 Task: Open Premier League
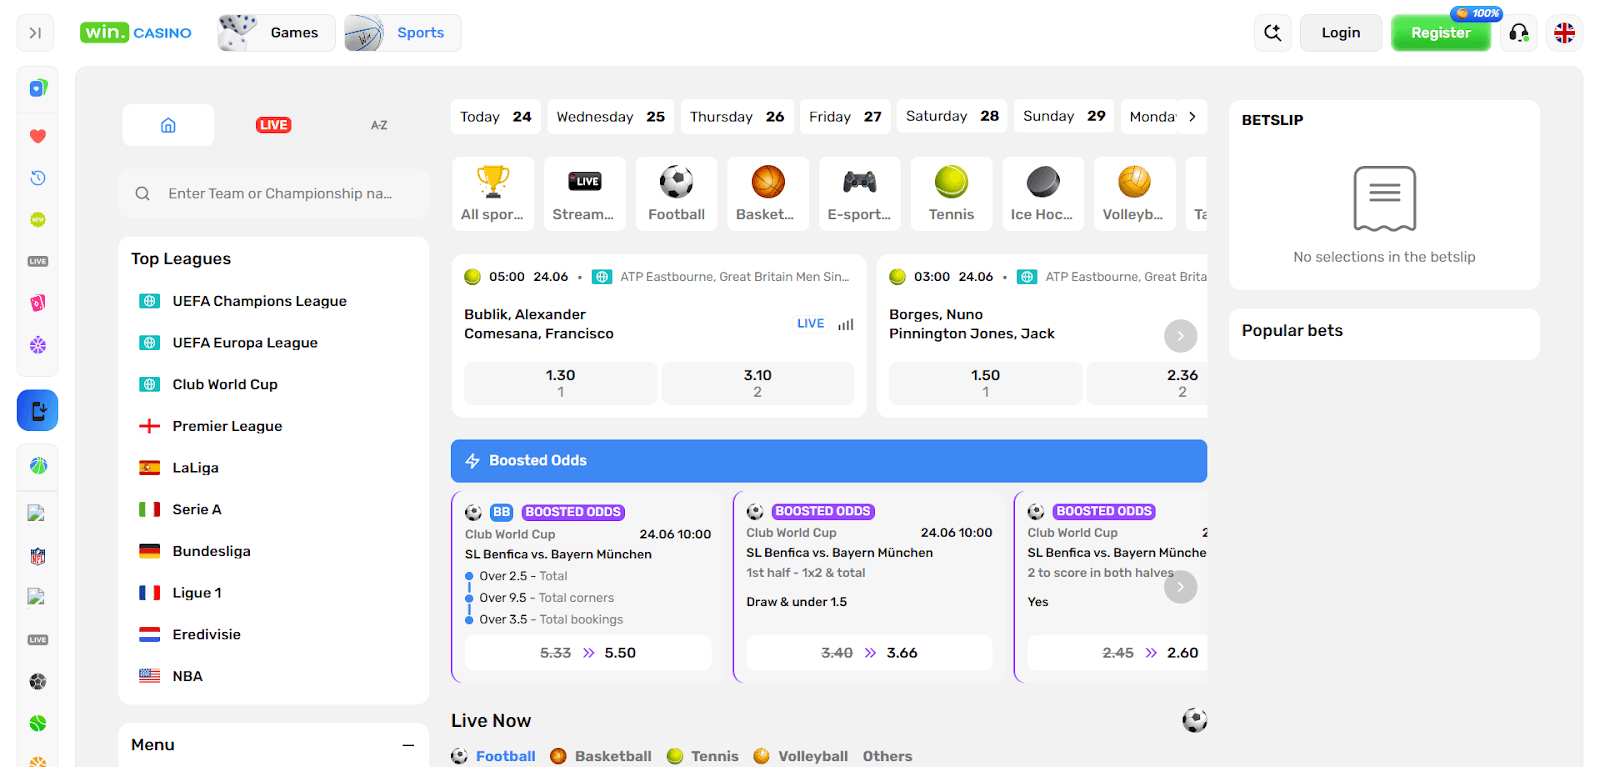click(x=227, y=426)
